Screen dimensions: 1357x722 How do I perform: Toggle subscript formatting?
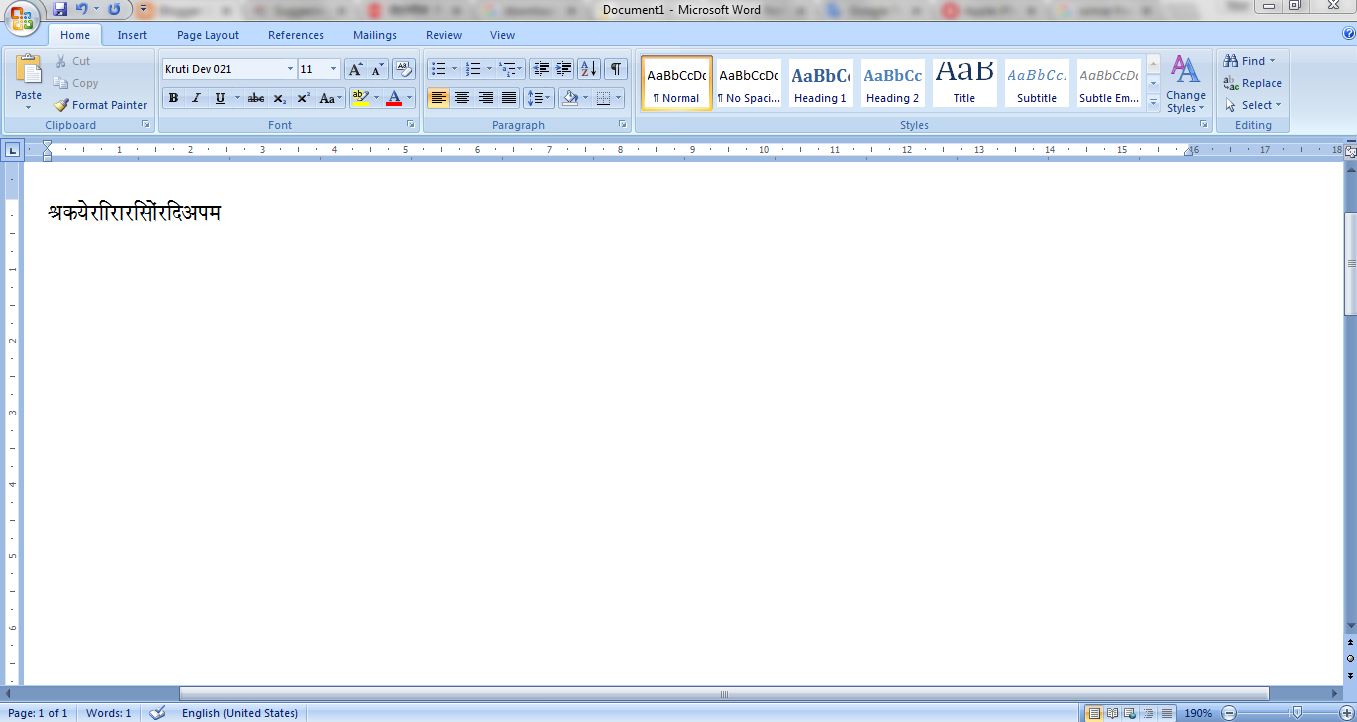coord(280,98)
